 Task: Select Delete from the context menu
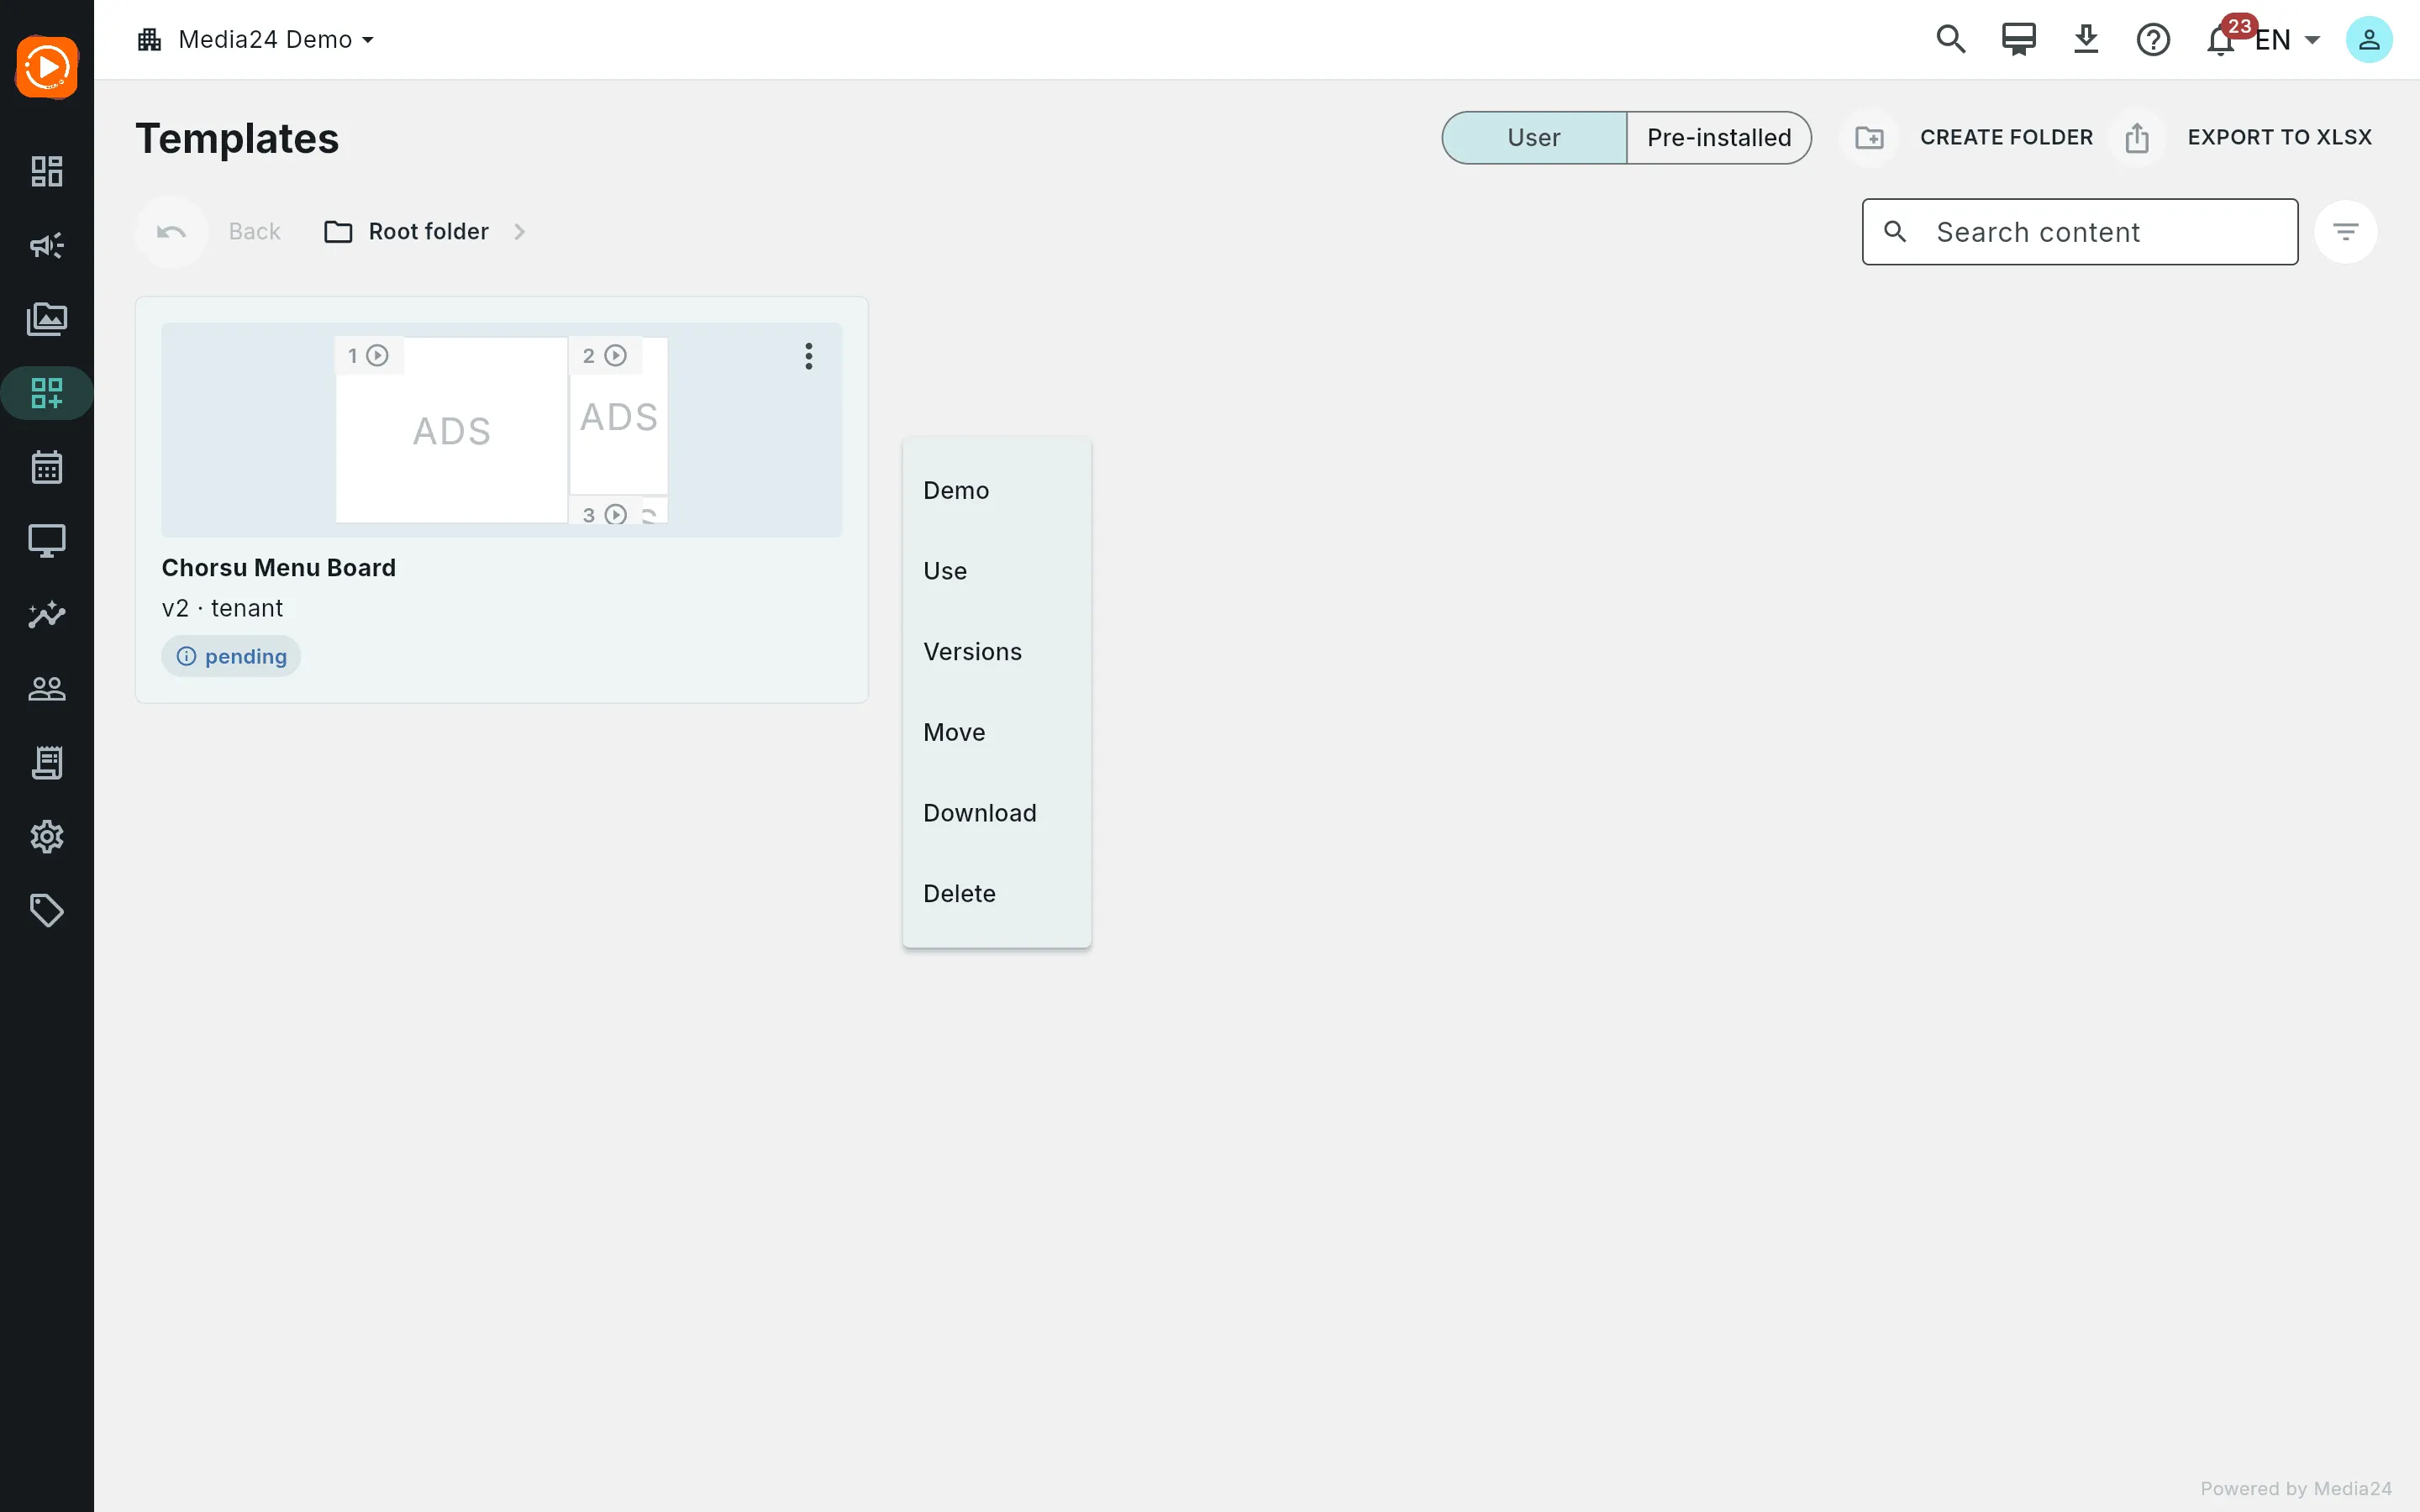(x=997, y=894)
